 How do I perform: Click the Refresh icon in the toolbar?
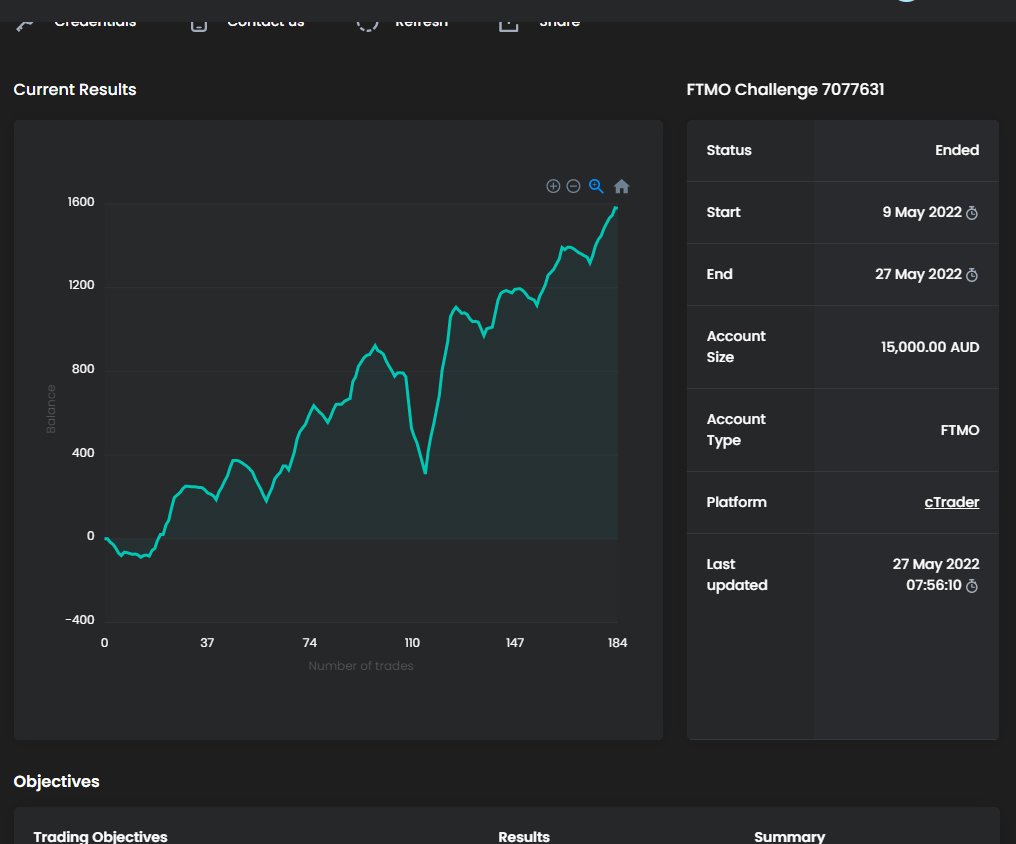point(367,20)
